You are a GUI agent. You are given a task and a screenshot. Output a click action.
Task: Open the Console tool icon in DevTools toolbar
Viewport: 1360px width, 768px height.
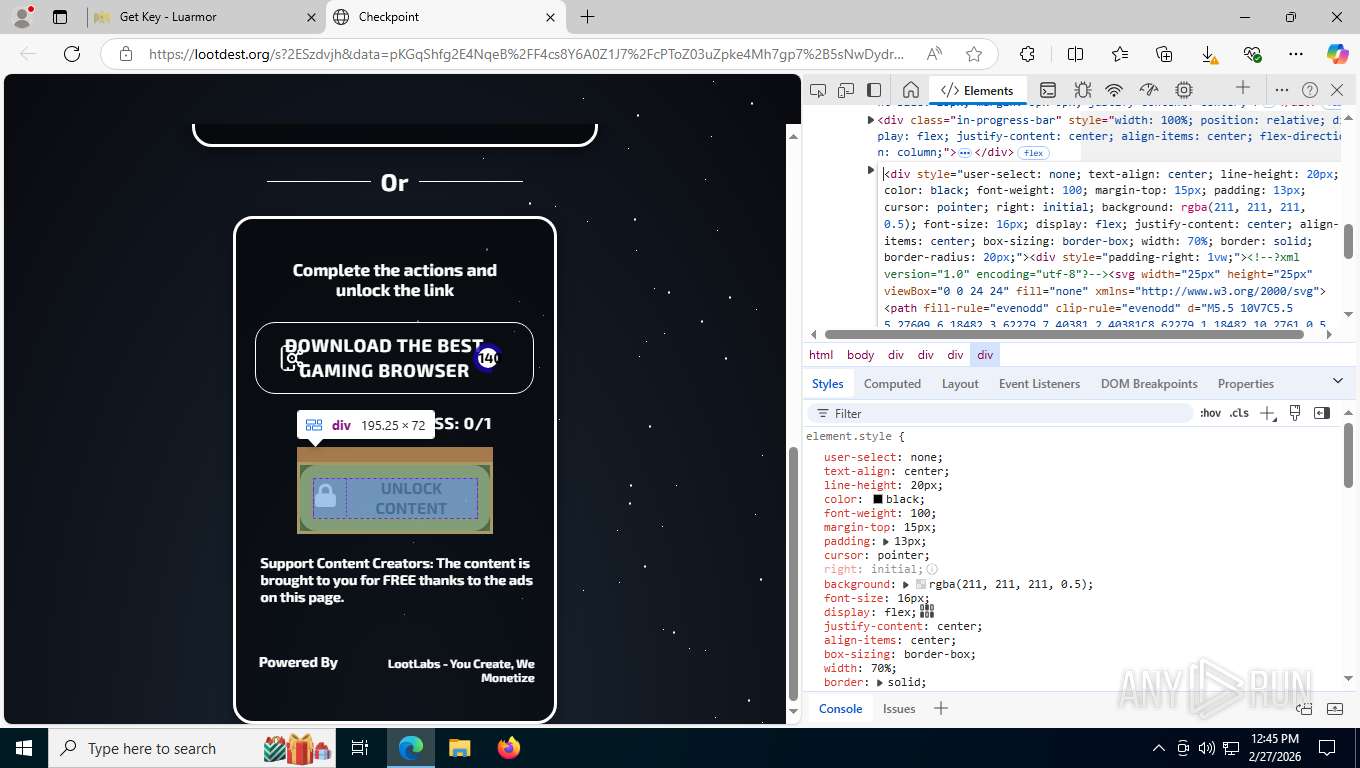tap(1048, 90)
